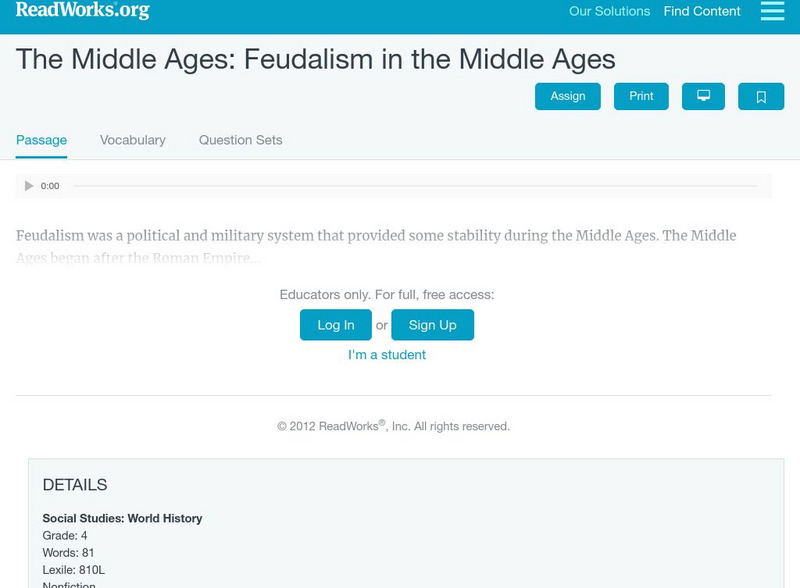Open the Vocabulary tab
800x588 pixels.
pyautogui.click(x=133, y=140)
